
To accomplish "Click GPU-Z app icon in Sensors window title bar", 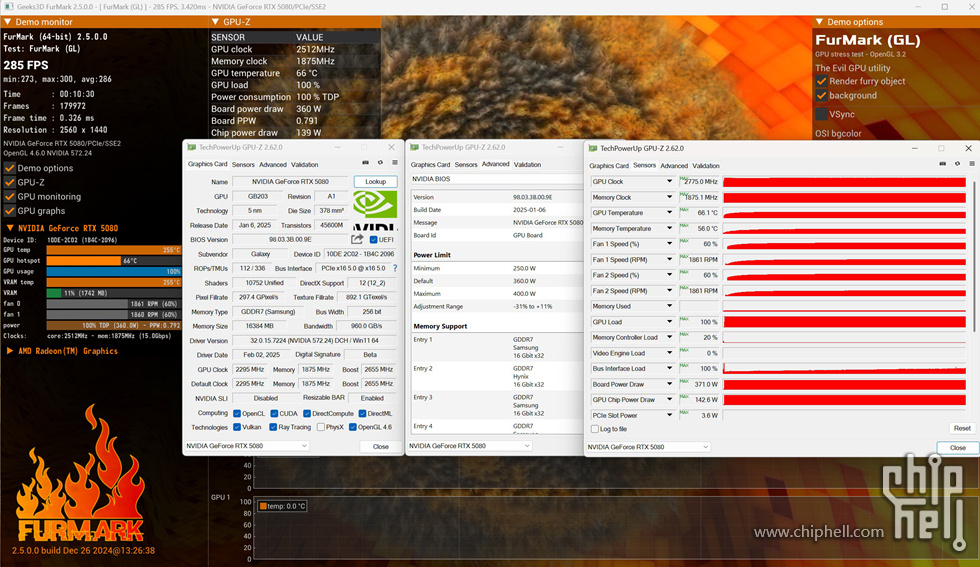I will [592, 148].
